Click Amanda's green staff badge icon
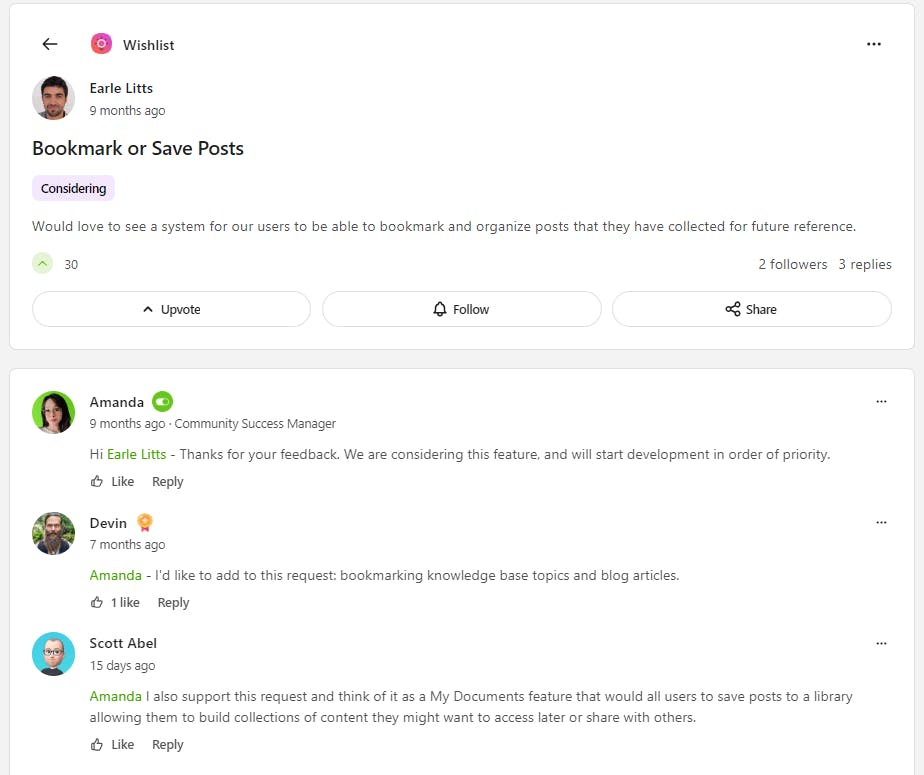924x775 pixels. point(162,402)
